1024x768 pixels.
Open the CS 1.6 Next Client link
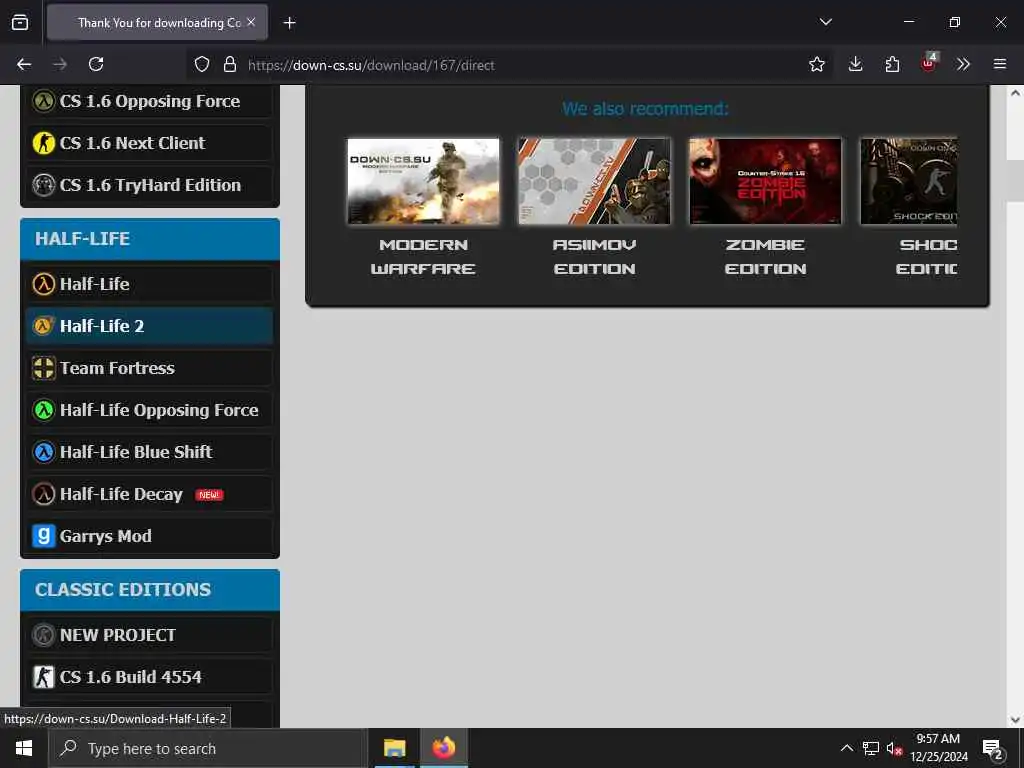(x=150, y=143)
